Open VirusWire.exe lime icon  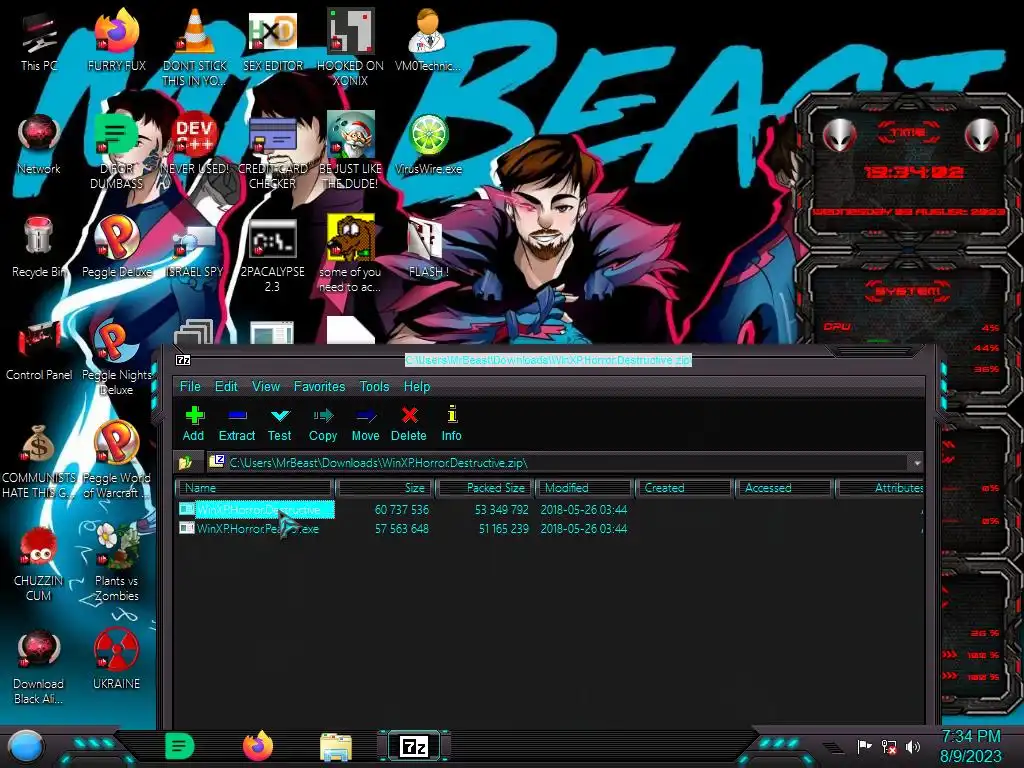428,145
